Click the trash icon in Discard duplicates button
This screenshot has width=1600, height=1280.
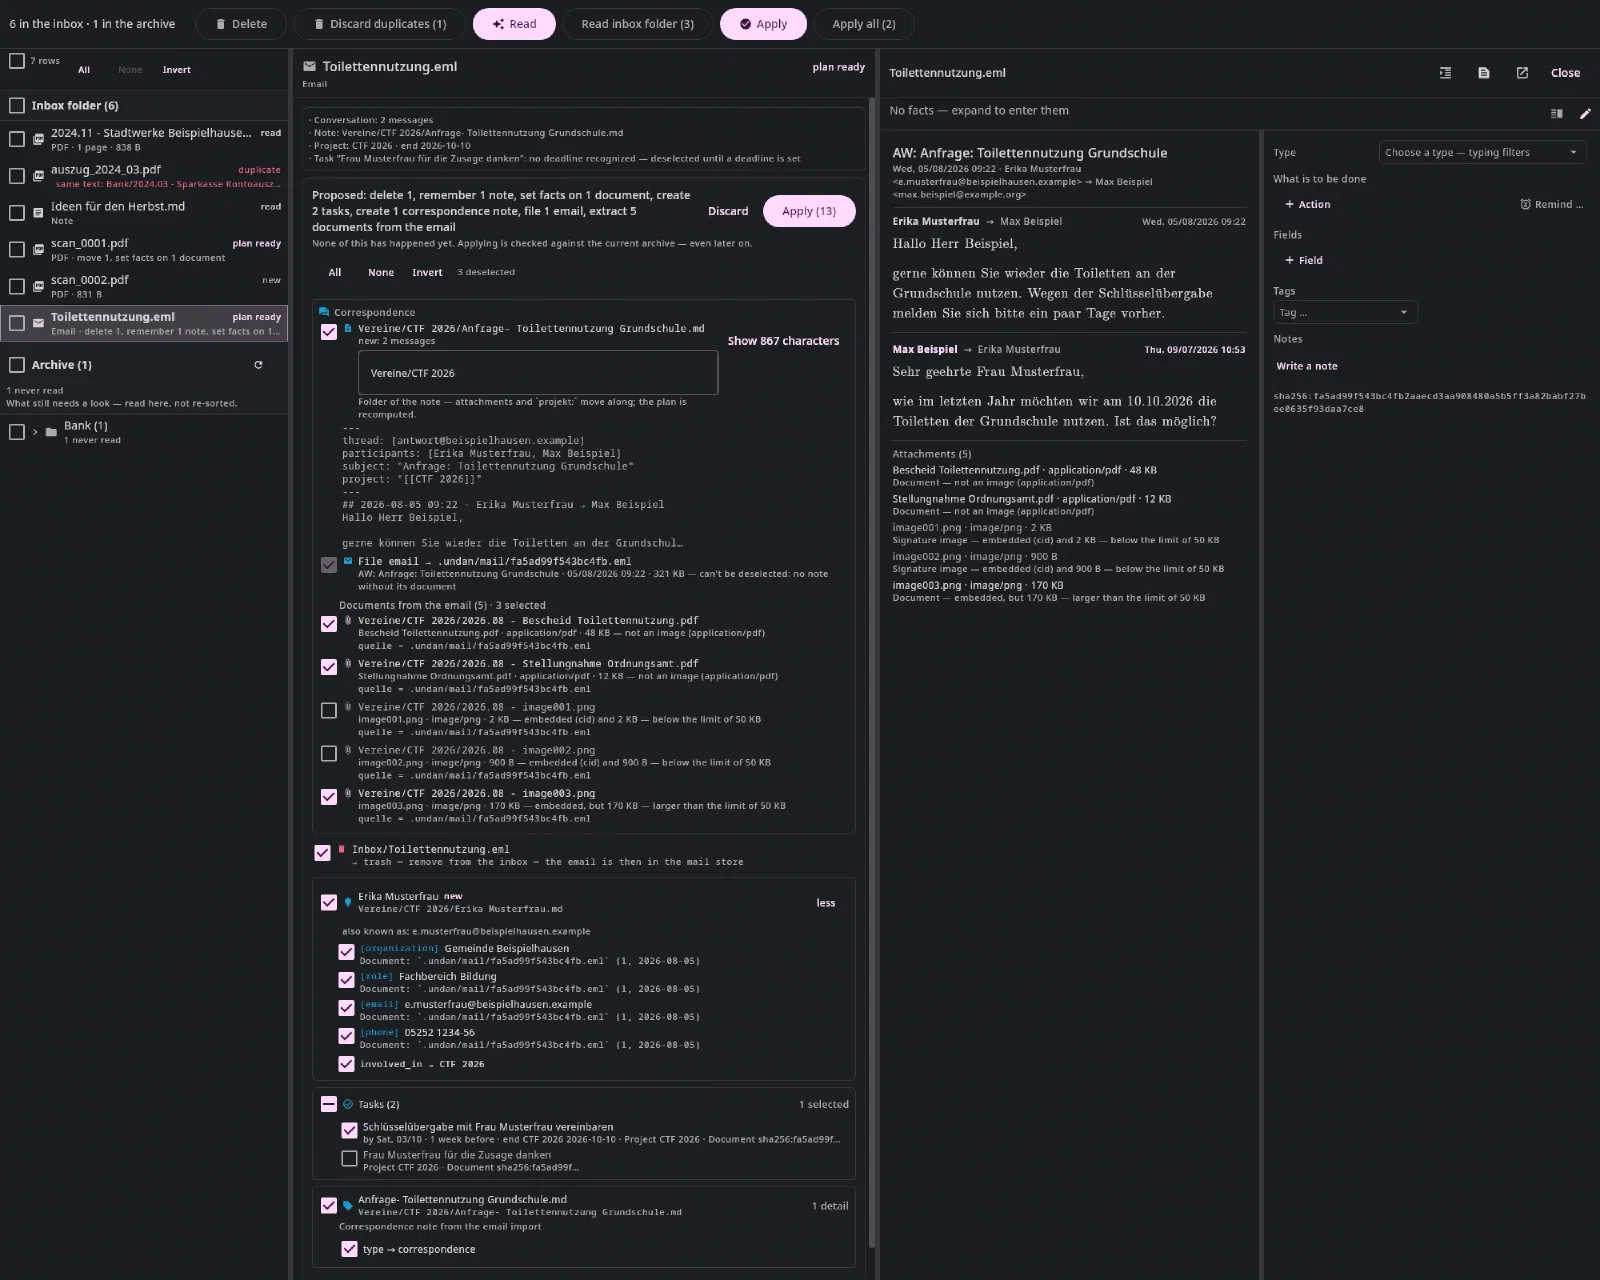point(319,24)
